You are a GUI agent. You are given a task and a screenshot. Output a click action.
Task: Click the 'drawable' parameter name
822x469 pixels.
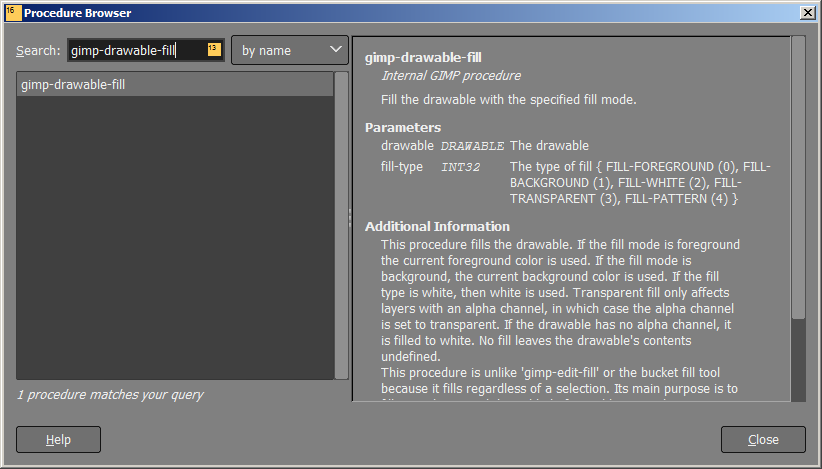pos(407,146)
